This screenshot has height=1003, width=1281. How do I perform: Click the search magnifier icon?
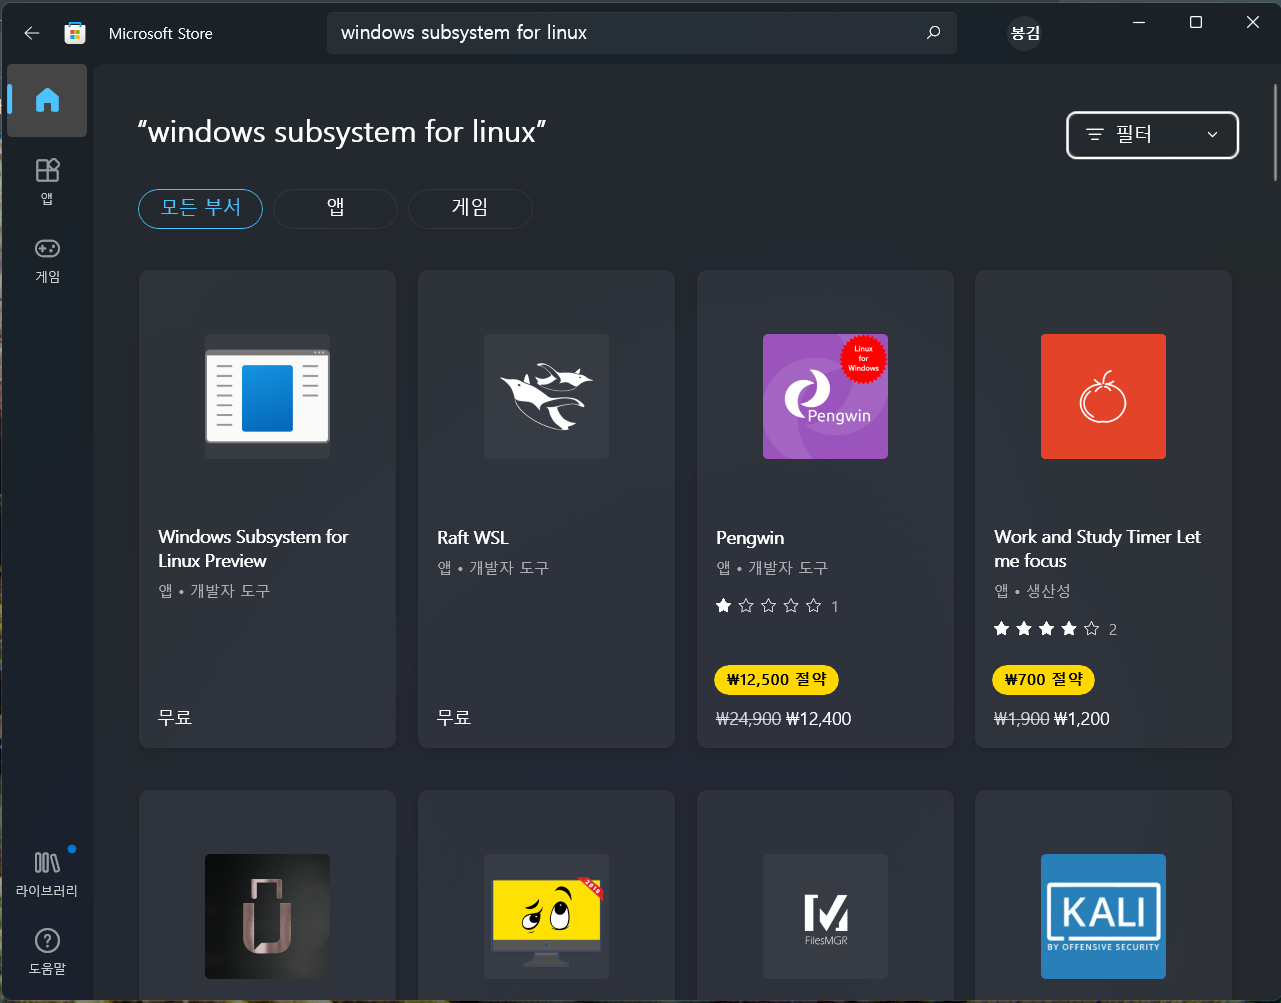(934, 33)
